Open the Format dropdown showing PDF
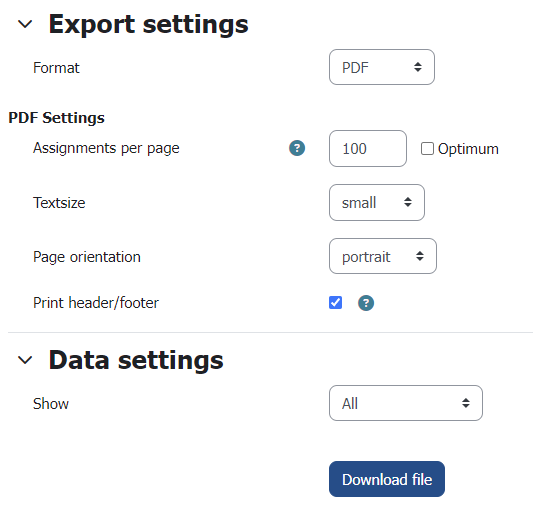Image resolution: width=533 pixels, height=509 pixels. click(382, 67)
